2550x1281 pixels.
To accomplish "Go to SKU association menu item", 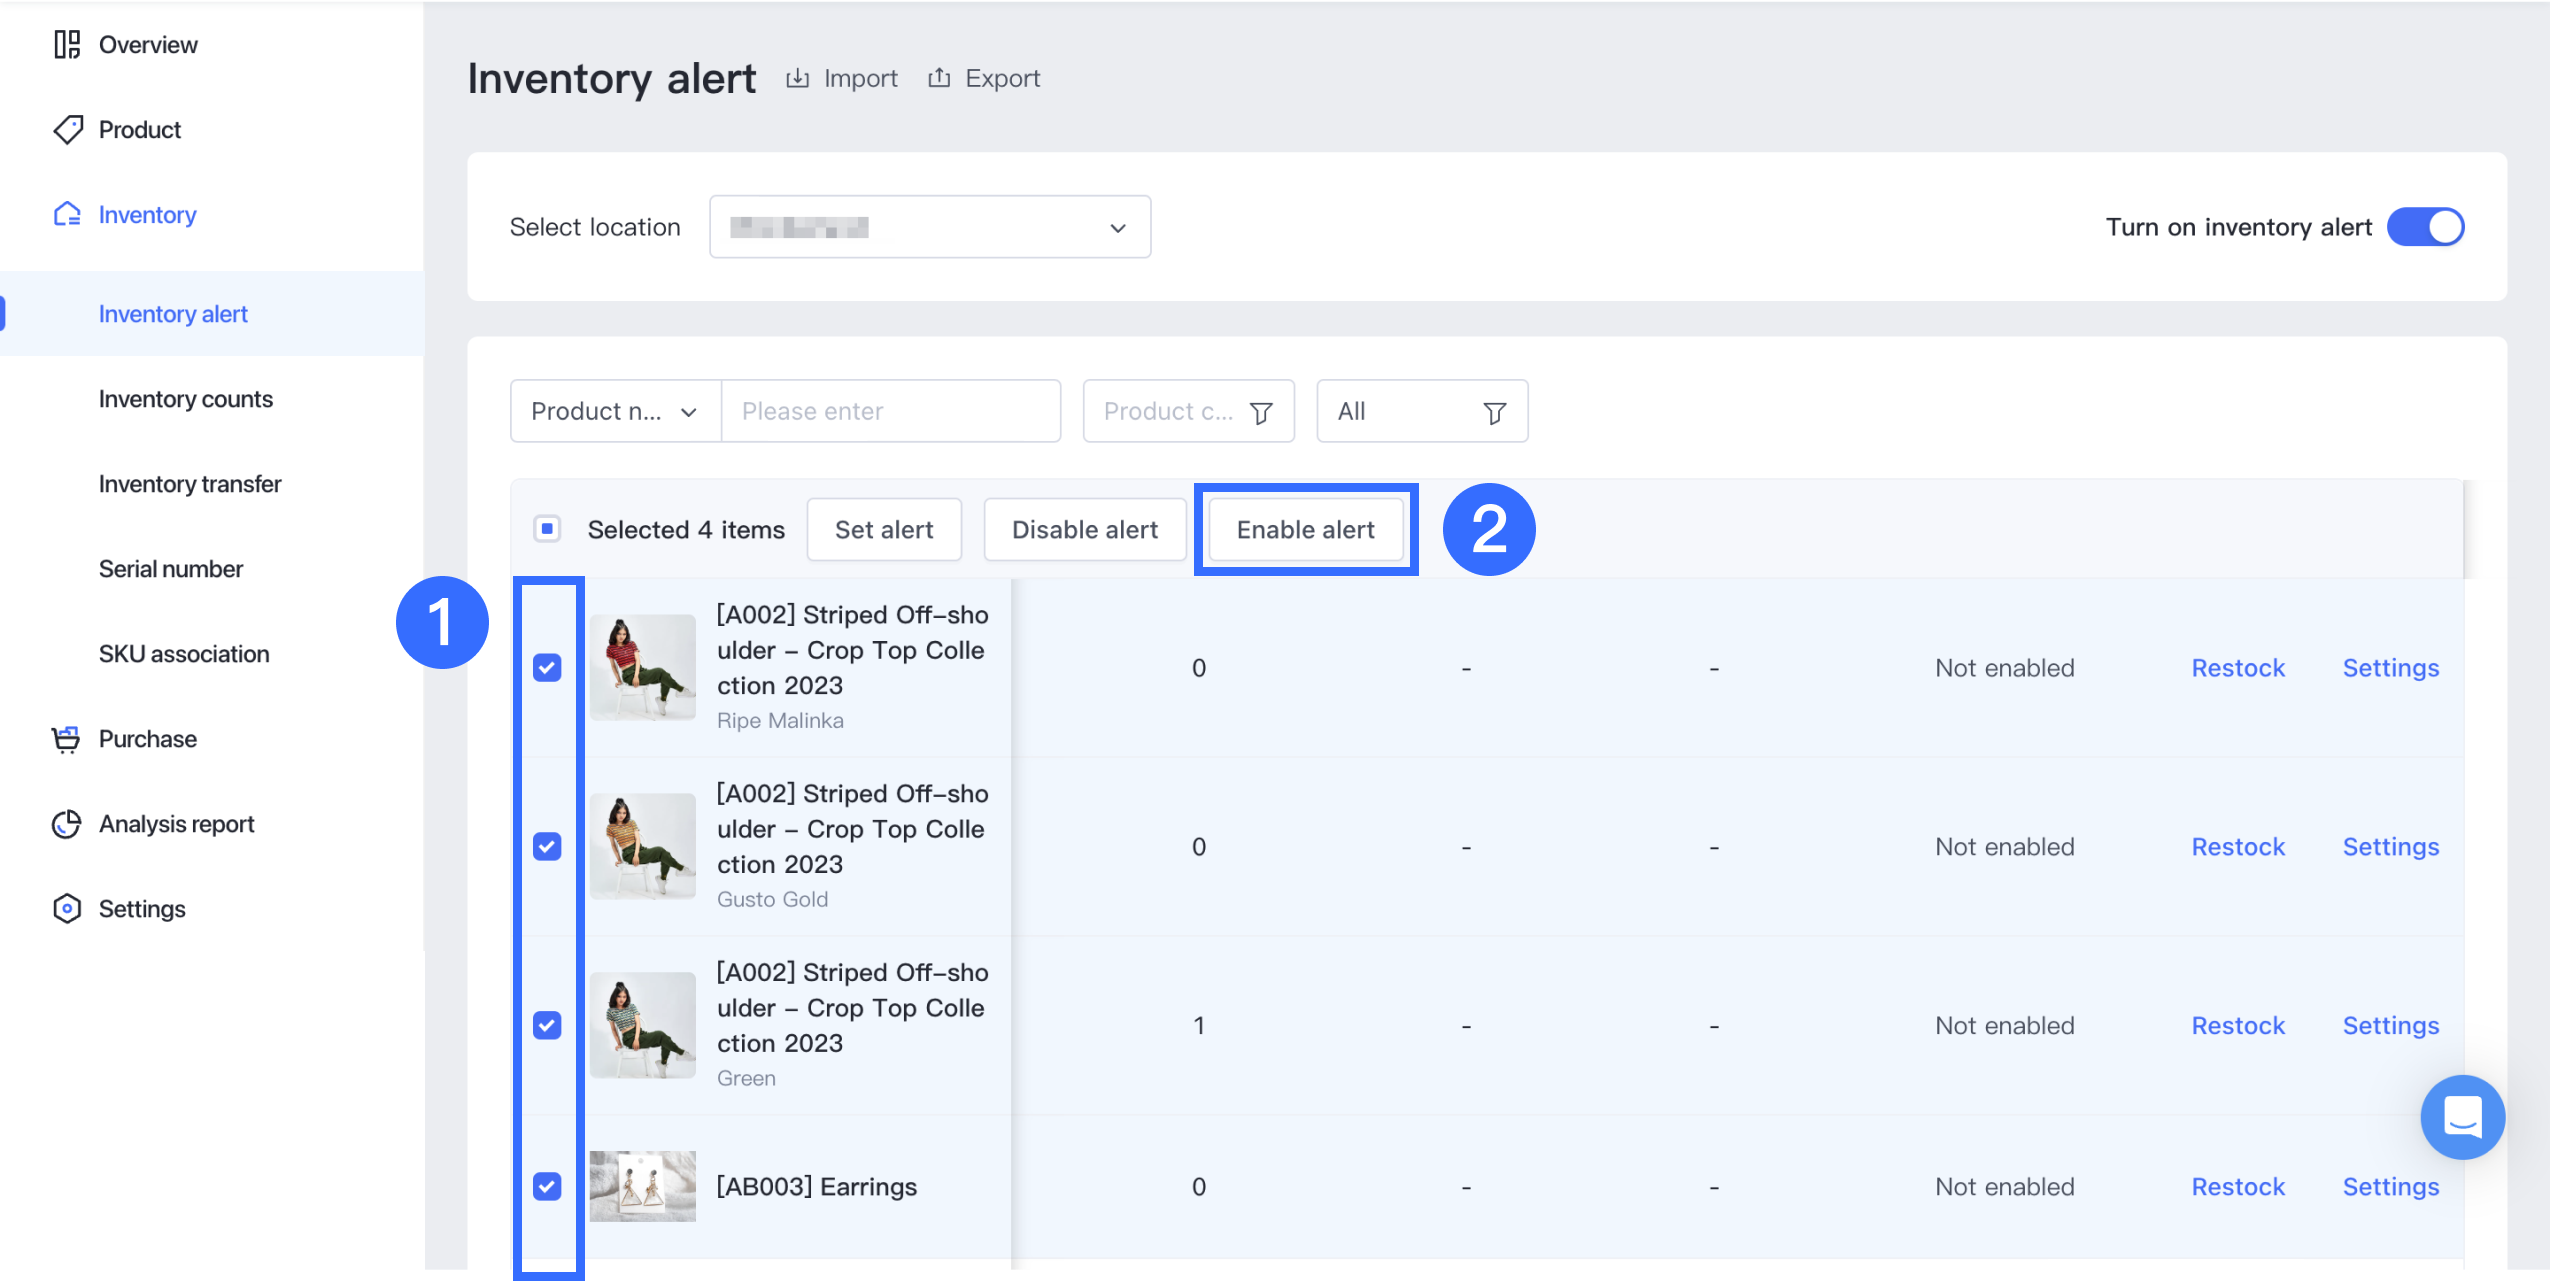I will (184, 654).
